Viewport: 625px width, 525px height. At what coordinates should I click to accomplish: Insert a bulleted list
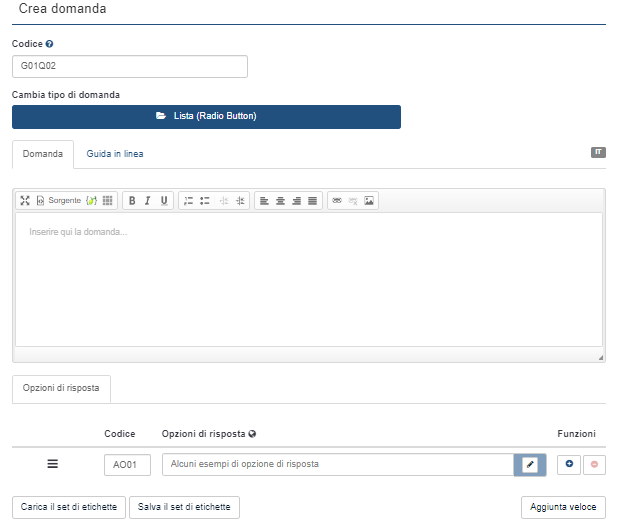[204, 201]
